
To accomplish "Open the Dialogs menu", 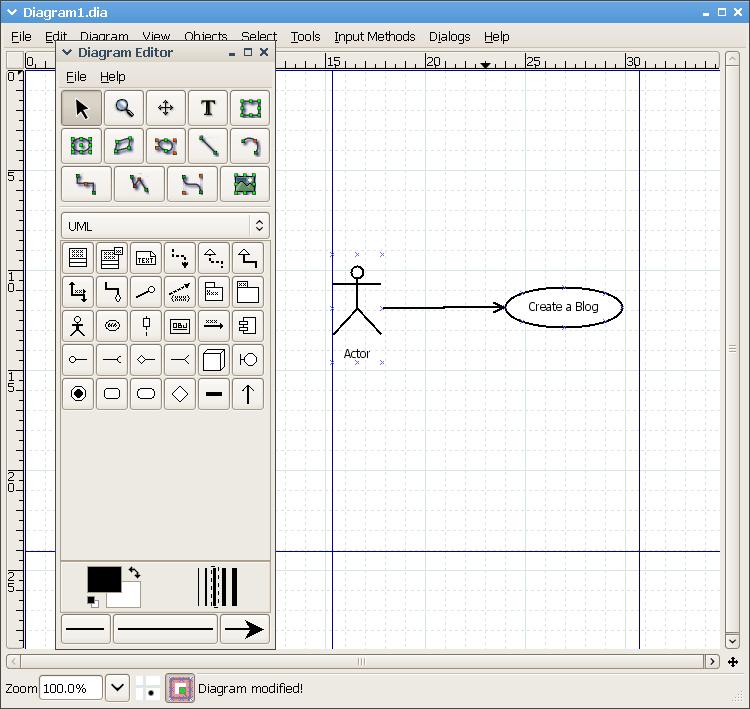I will pyautogui.click(x=449, y=36).
